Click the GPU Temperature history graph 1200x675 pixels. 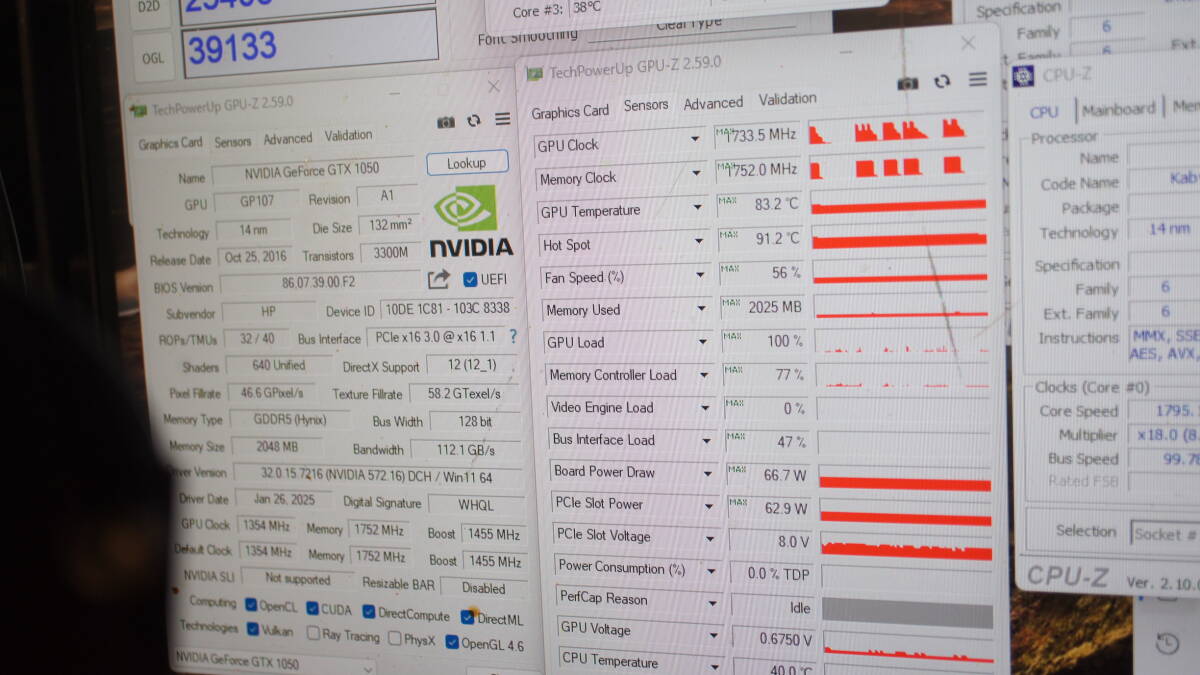[x=898, y=205]
